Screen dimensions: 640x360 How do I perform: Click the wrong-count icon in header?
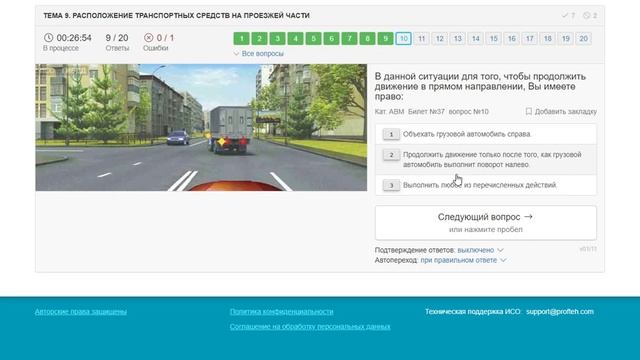(587, 16)
